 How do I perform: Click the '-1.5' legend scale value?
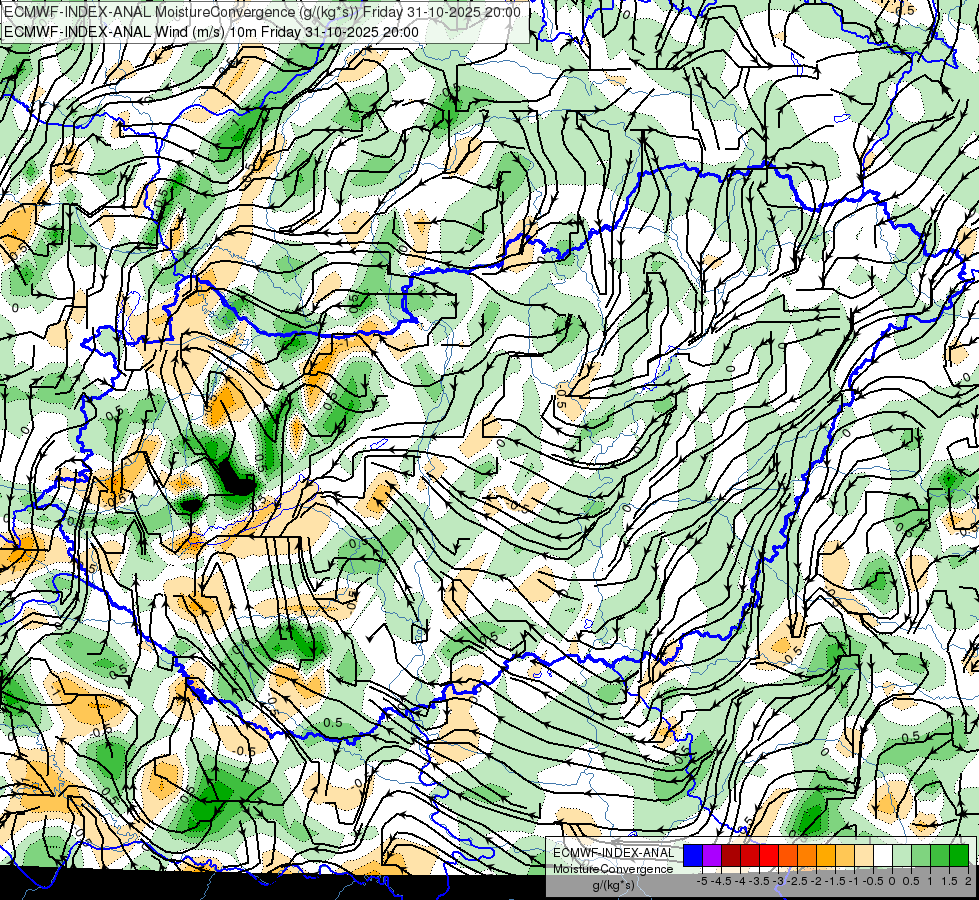click(835, 881)
